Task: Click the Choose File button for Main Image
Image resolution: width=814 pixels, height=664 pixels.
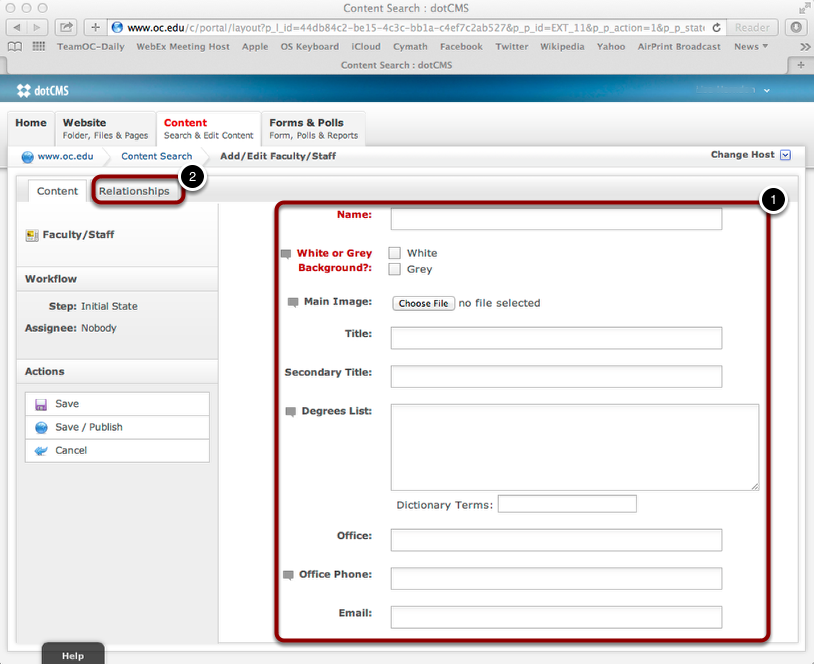Action: tap(421, 303)
